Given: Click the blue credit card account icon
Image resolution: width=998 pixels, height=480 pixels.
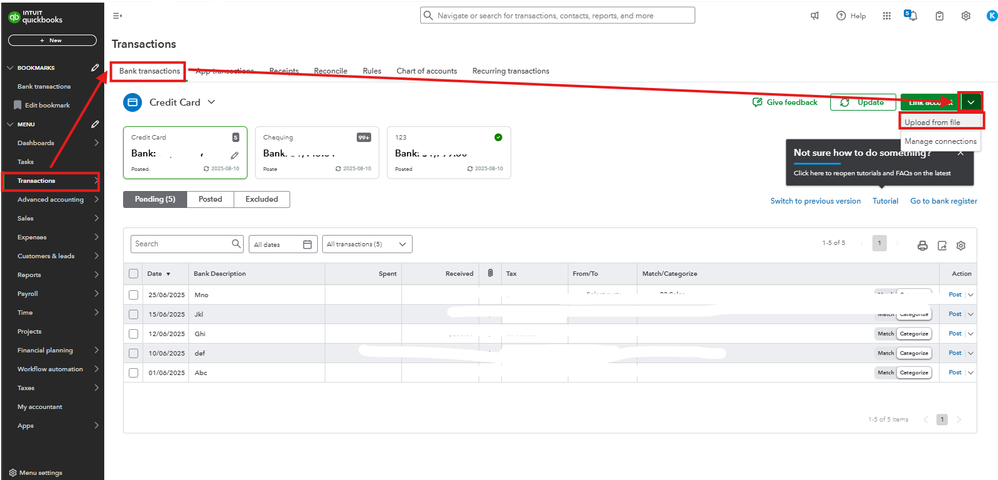Looking at the screenshot, I should [132, 102].
